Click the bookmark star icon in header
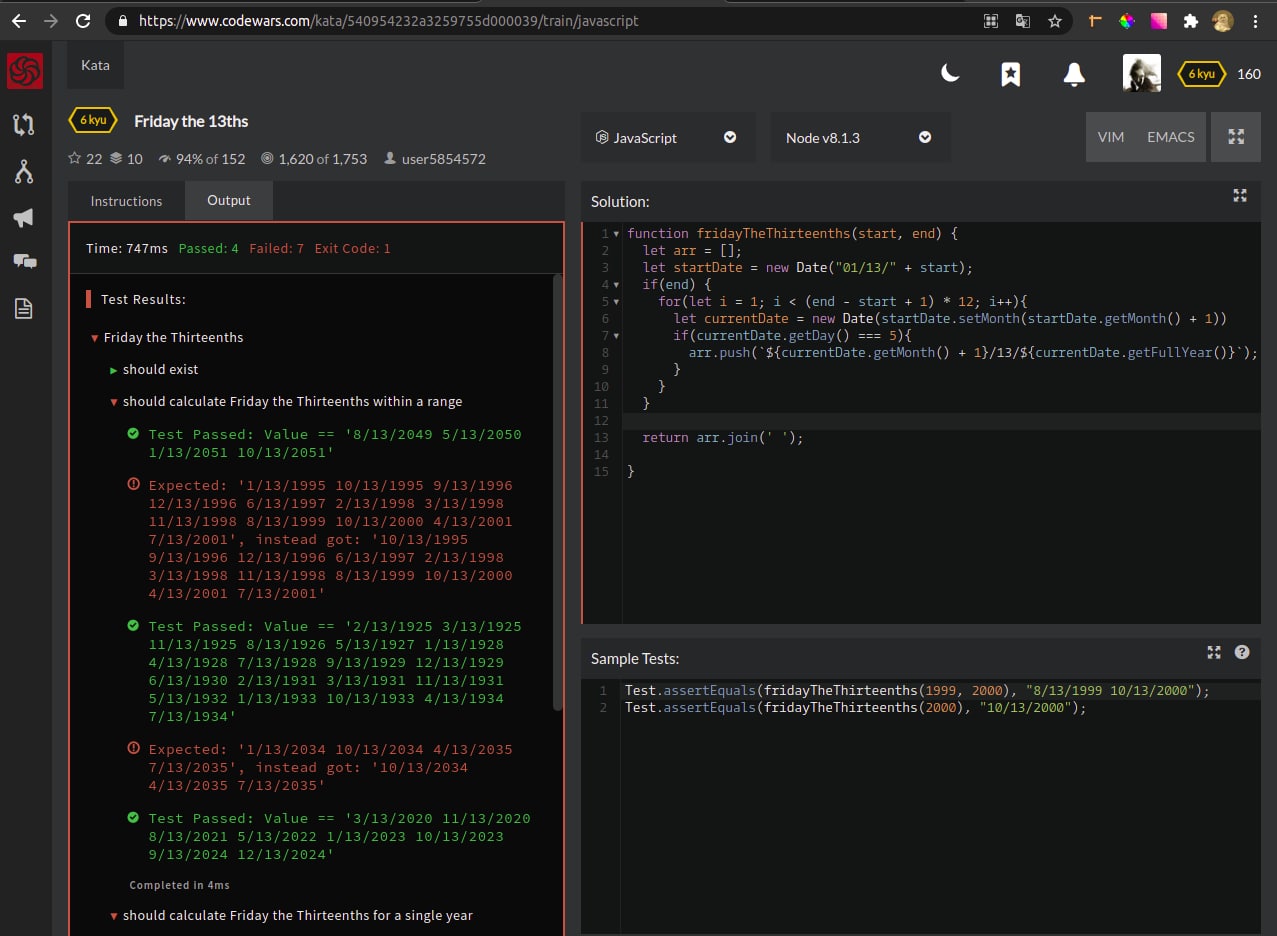Image resolution: width=1277 pixels, height=936 pixels. 1011,74
